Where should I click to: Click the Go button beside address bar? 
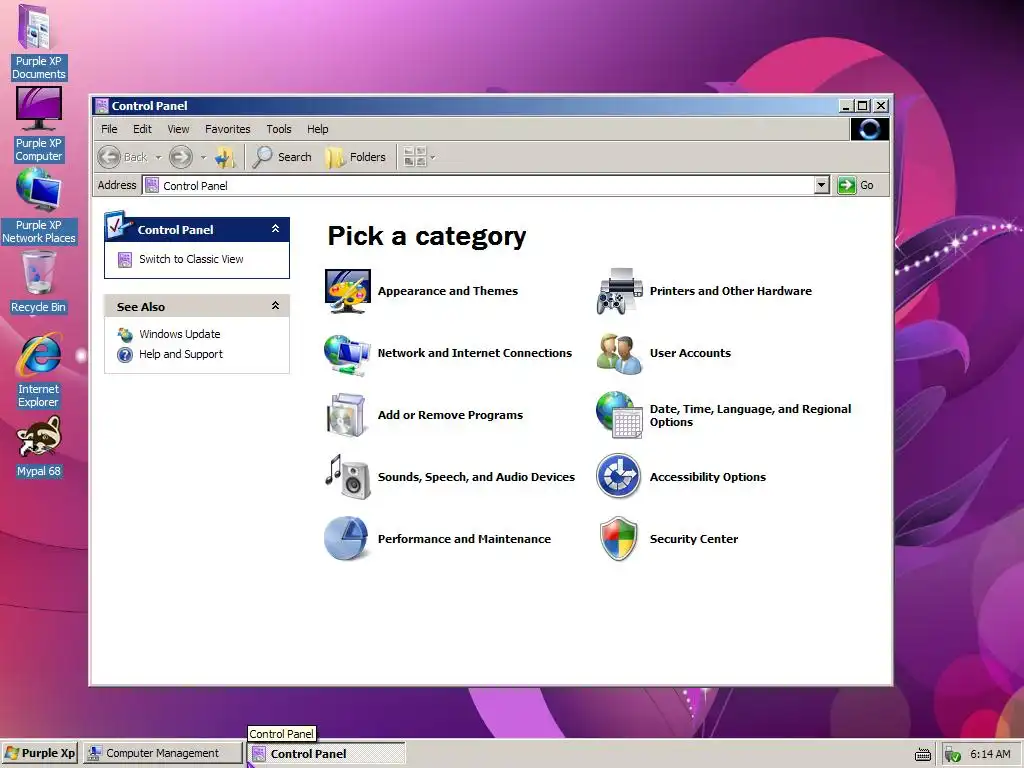click(x=856, y=185)
